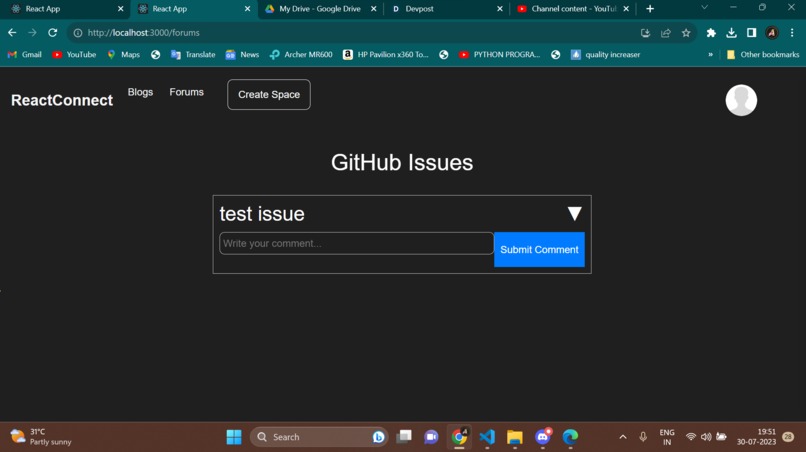This screenshot has width=806, height=452.
Task: Expand the test issue dropdown triangle
Action: click(x=574, y=213)
